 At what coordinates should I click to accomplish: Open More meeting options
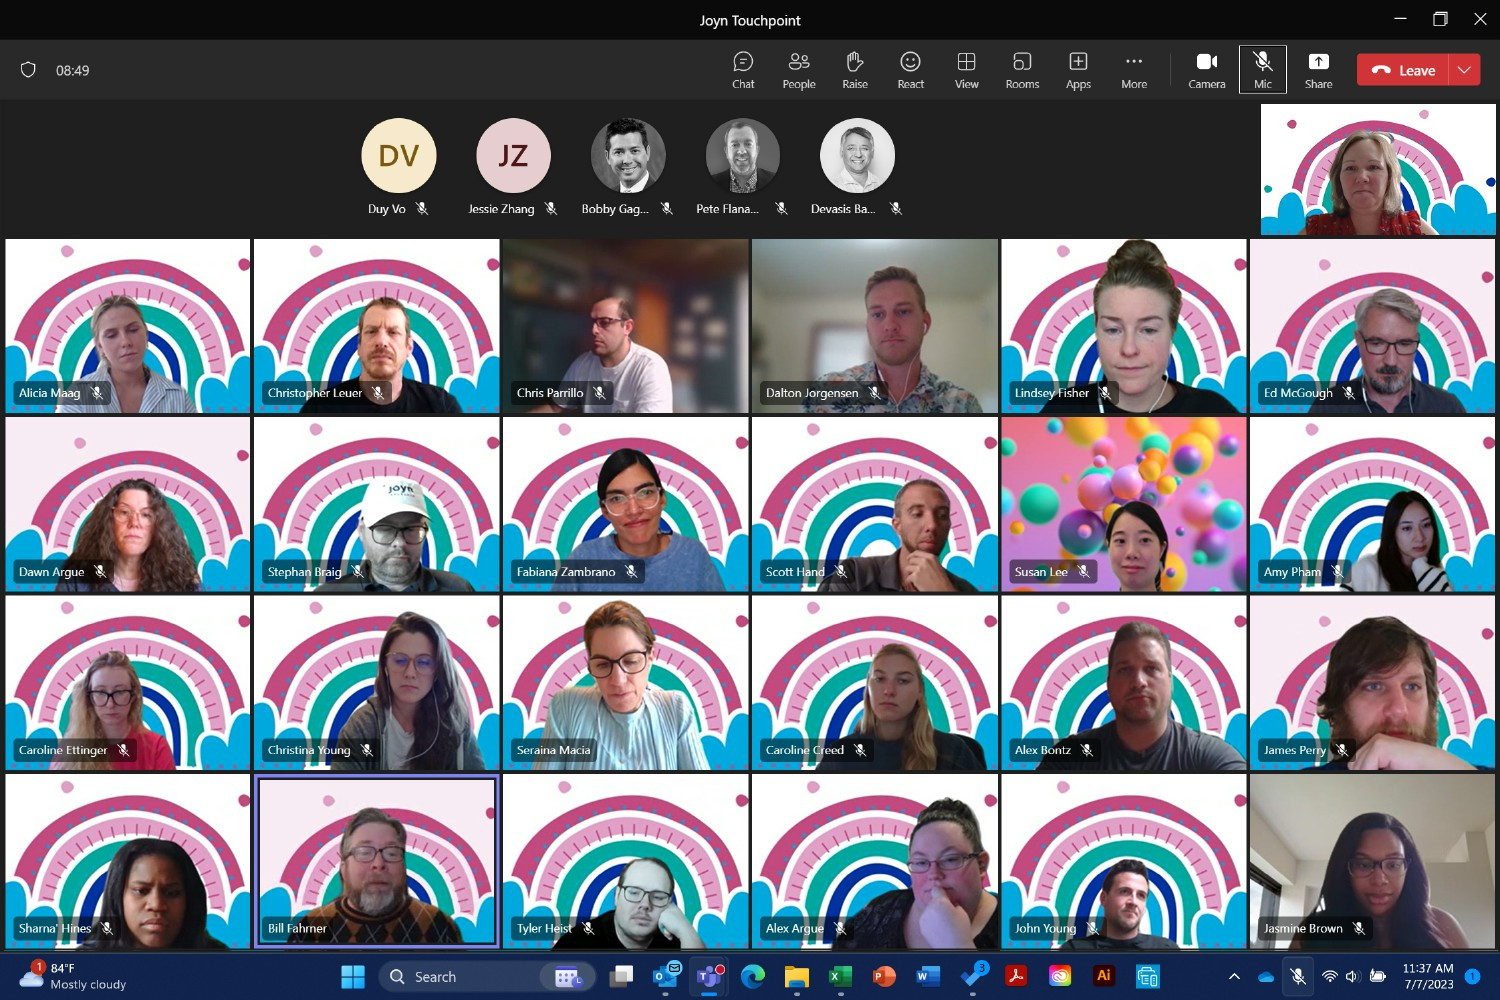[x=1134, y=70]
